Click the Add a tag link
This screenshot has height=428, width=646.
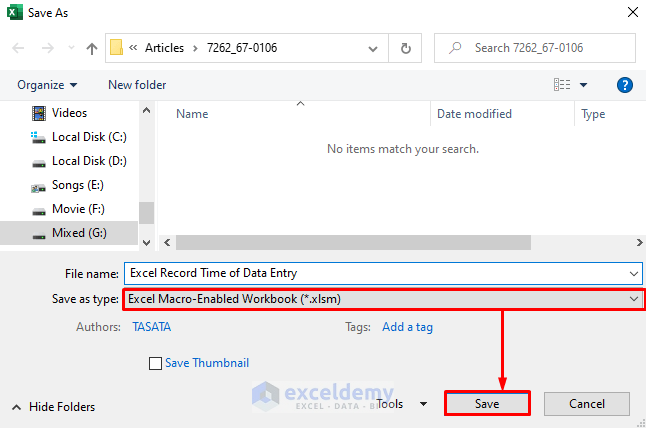pyautogui.click(x=407, y=327)
